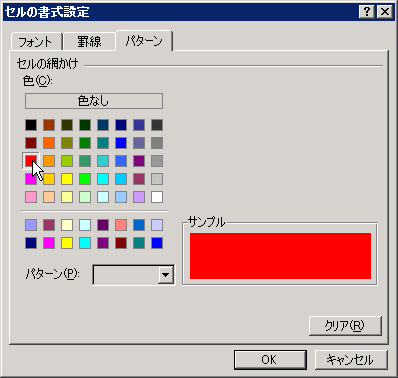Choose the pure blue swatch in second row

click(x=121, y=143)
